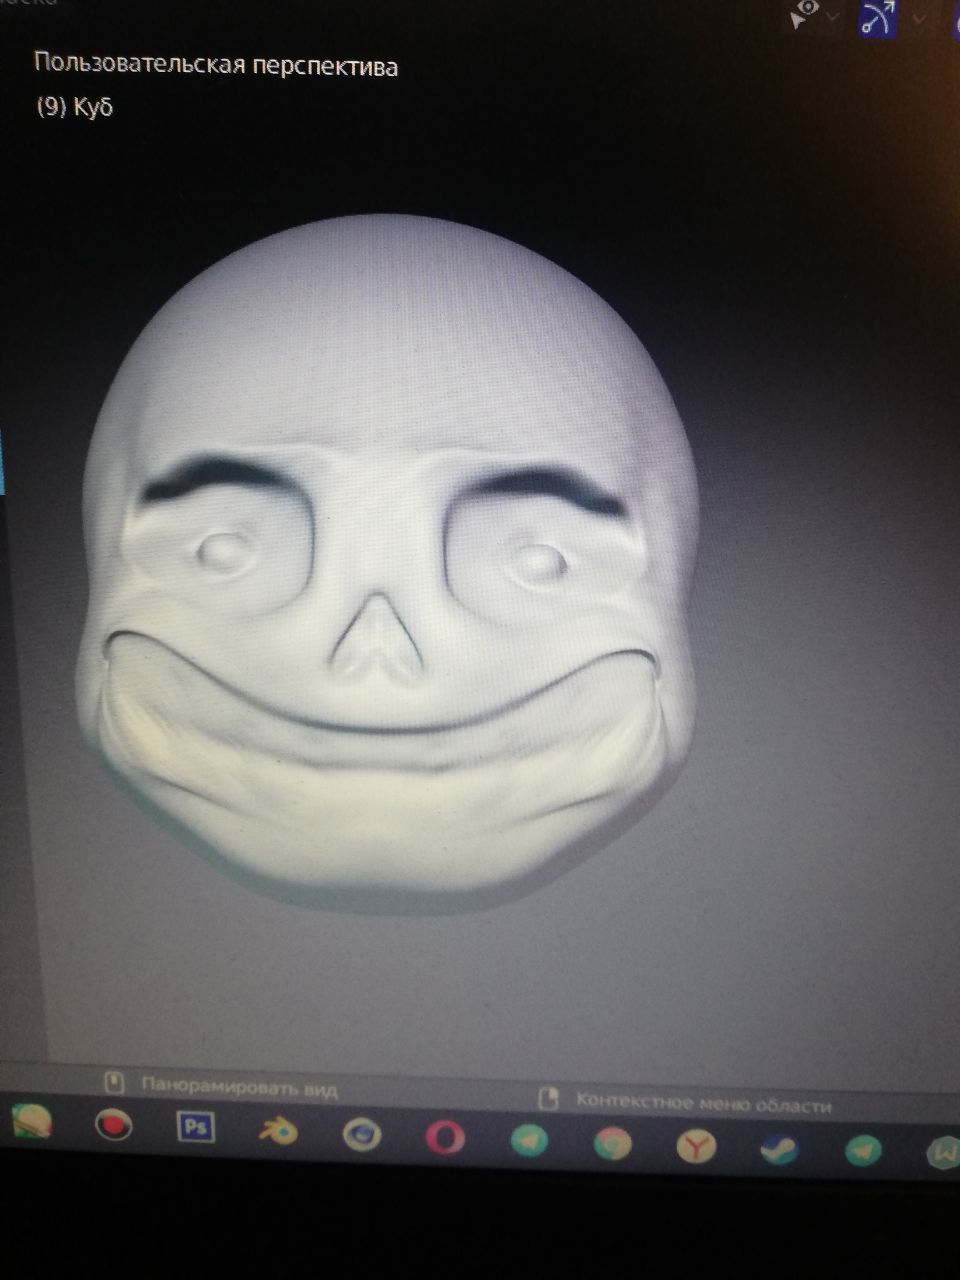This screenshot has height=1280, width=960.
Task: Click the mouse icon beside 'Контекстное меню области'
Action: 548,1098
